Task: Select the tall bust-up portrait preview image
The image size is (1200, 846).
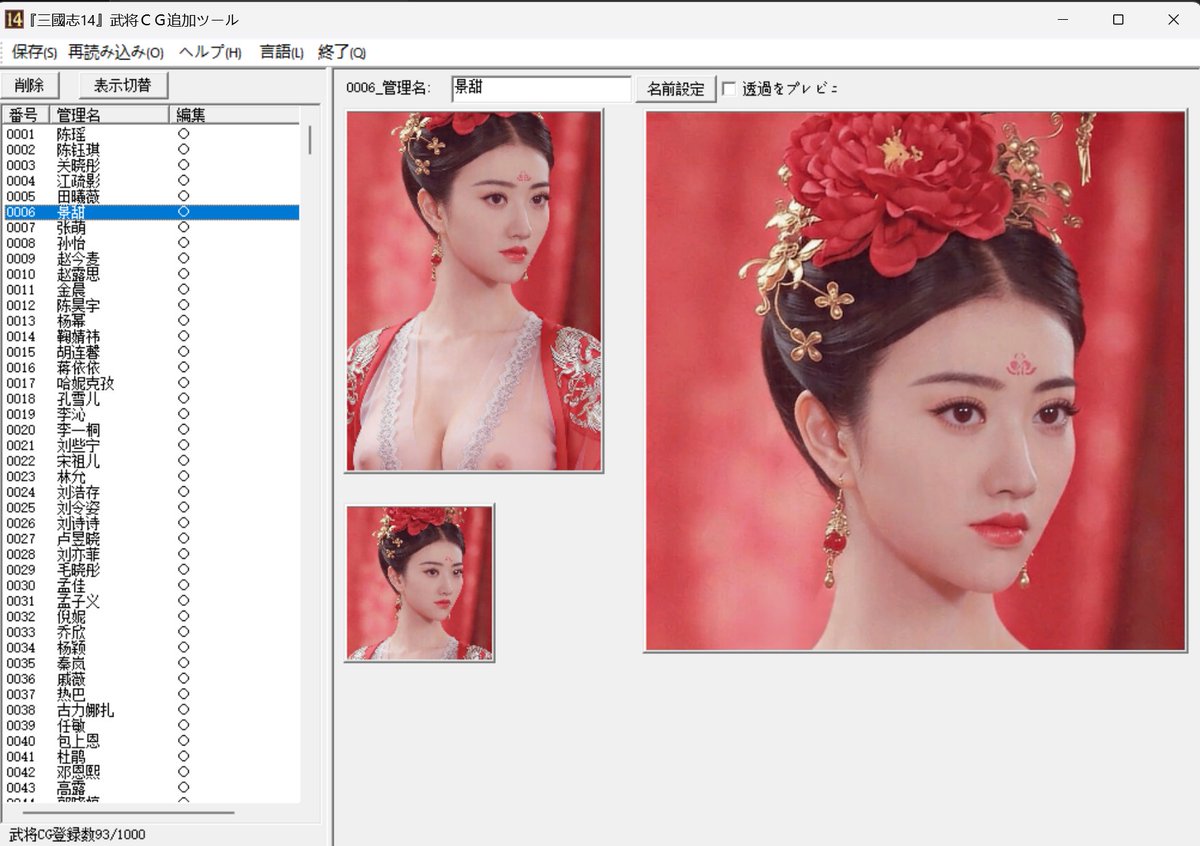Action: point(474,291)
